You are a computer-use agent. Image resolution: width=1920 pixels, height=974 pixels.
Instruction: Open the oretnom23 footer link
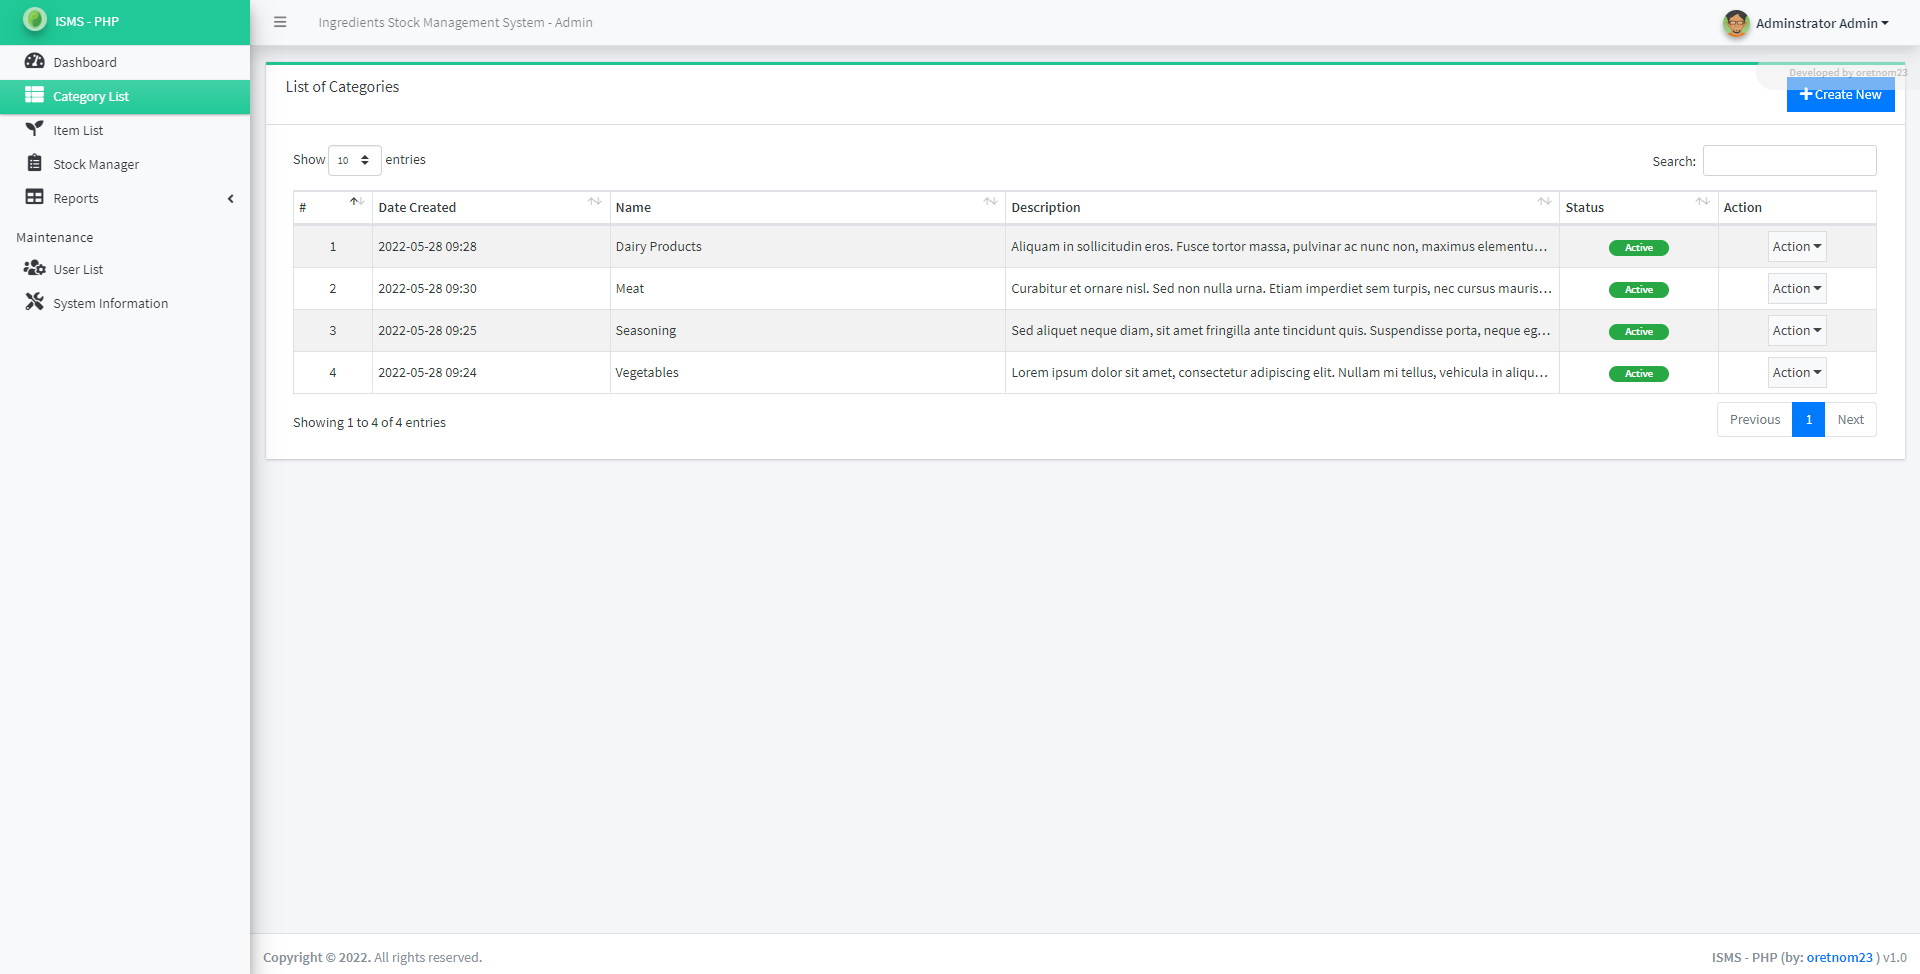(1839, 957)
